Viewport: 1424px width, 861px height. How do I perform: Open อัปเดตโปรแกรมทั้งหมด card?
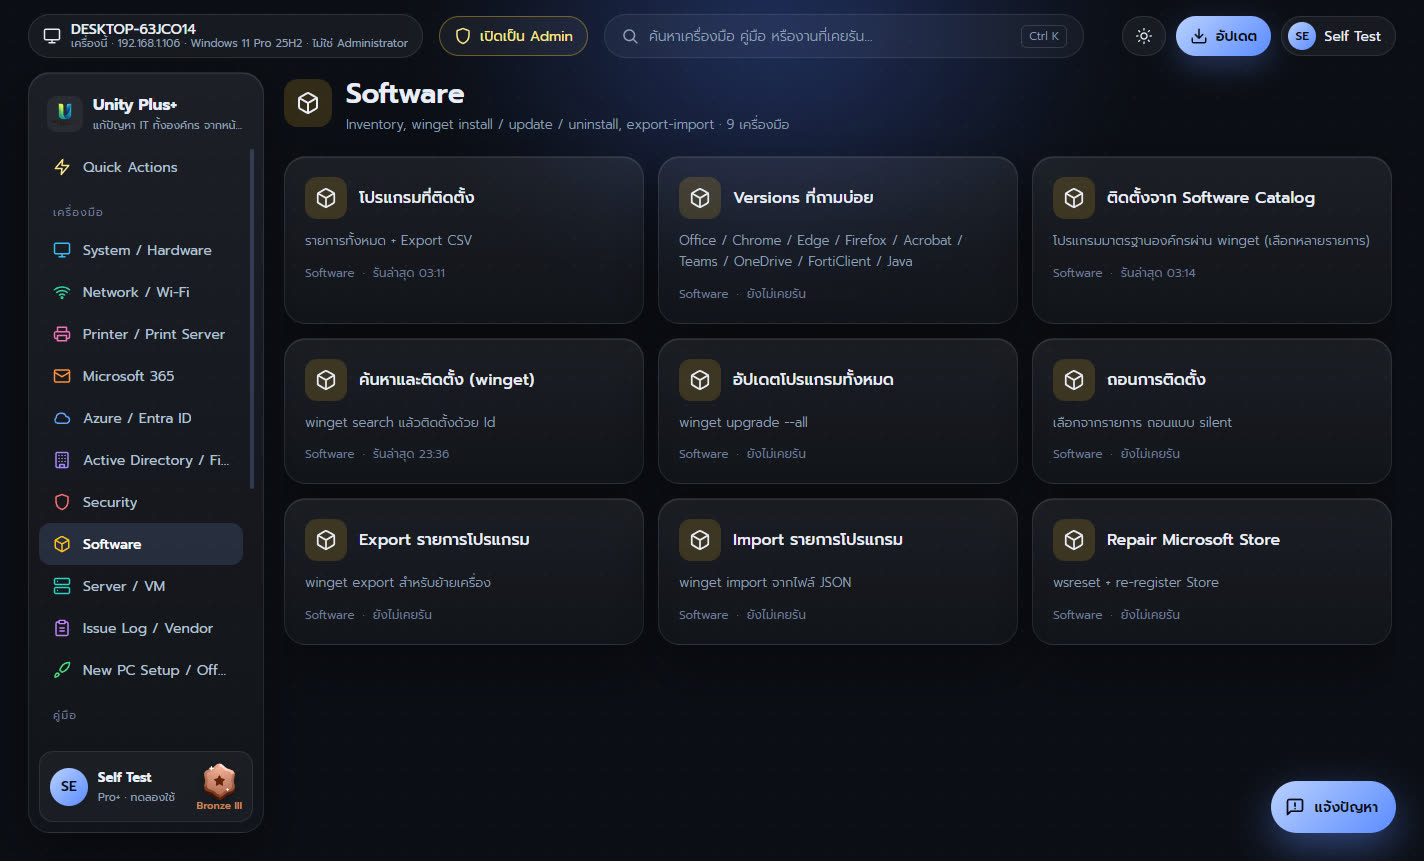point(838,411)
